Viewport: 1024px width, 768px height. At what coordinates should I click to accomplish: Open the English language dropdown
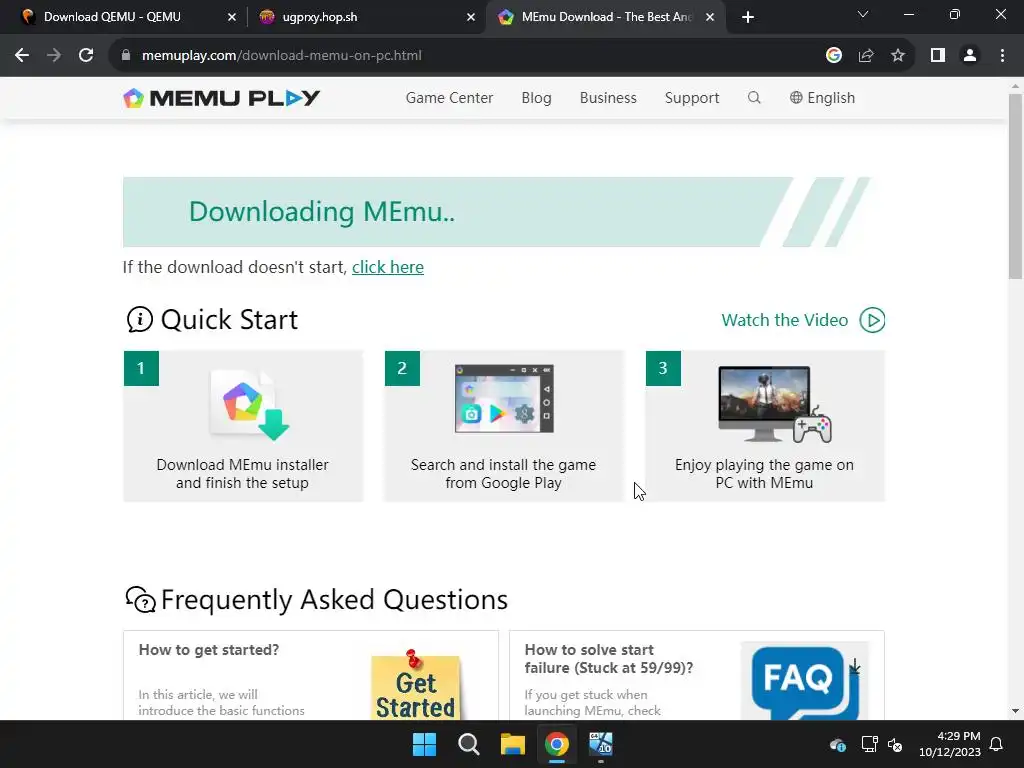[x=822, y=98]
